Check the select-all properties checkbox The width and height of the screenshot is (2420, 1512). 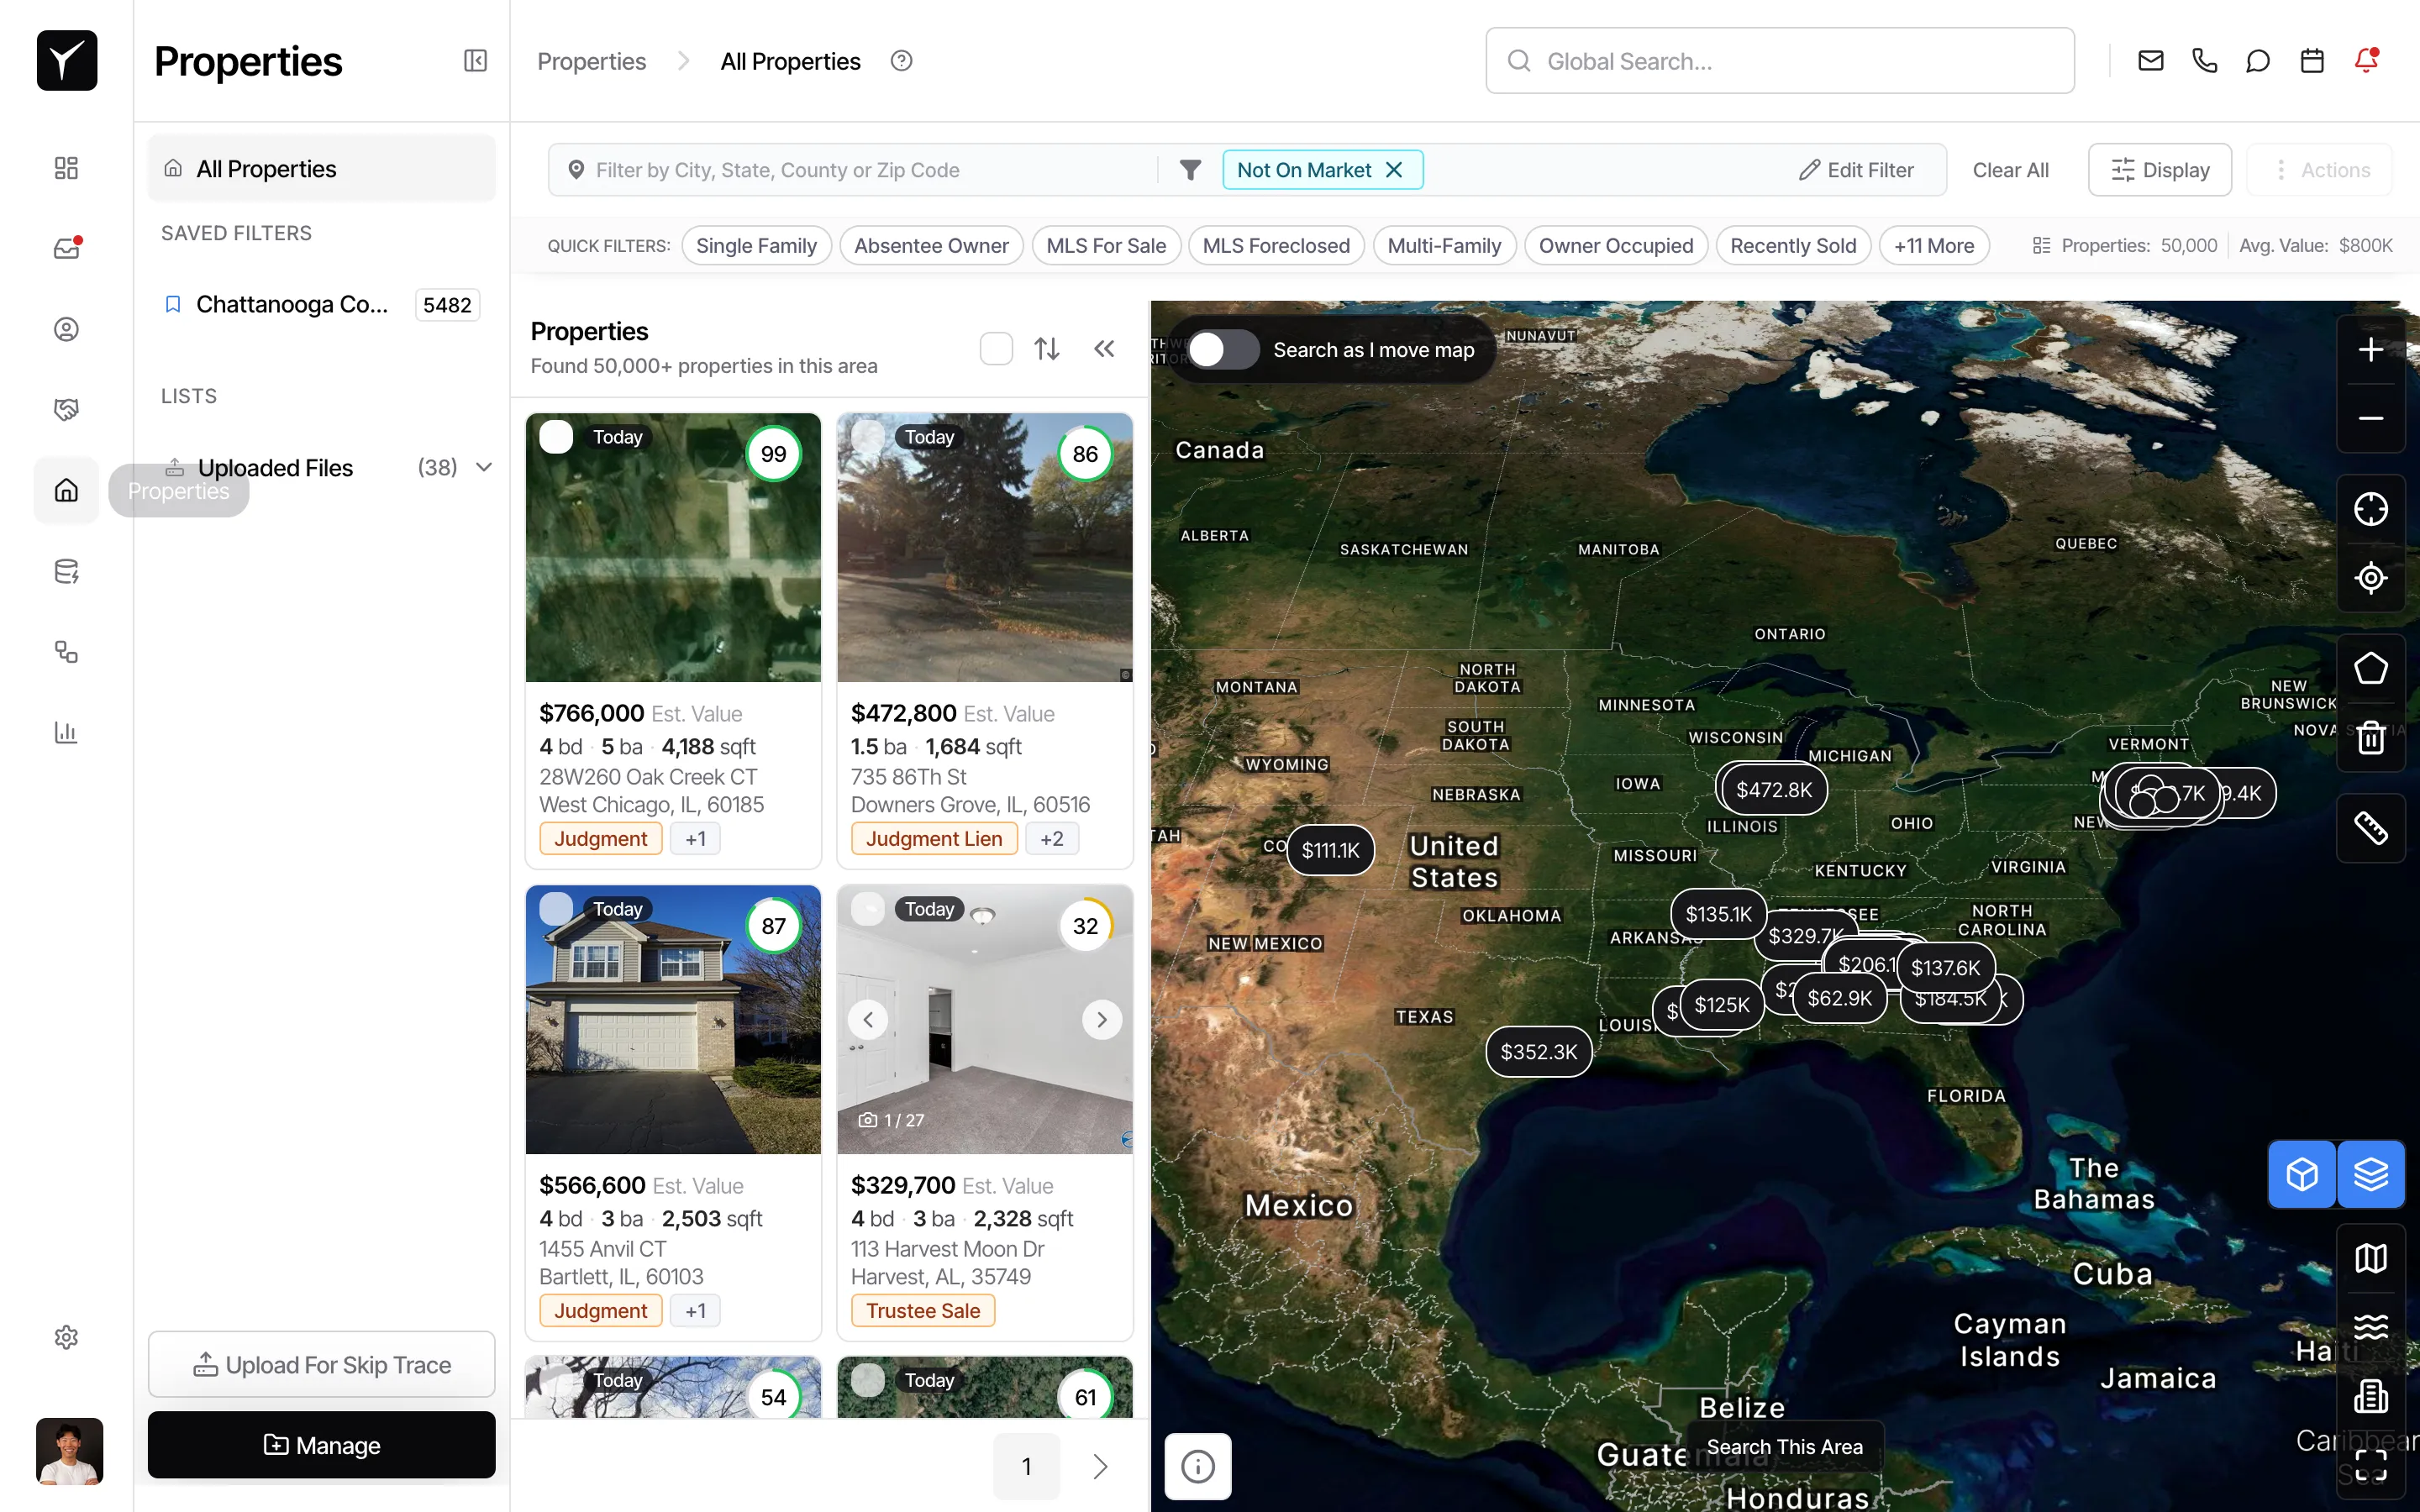[996, 349]
